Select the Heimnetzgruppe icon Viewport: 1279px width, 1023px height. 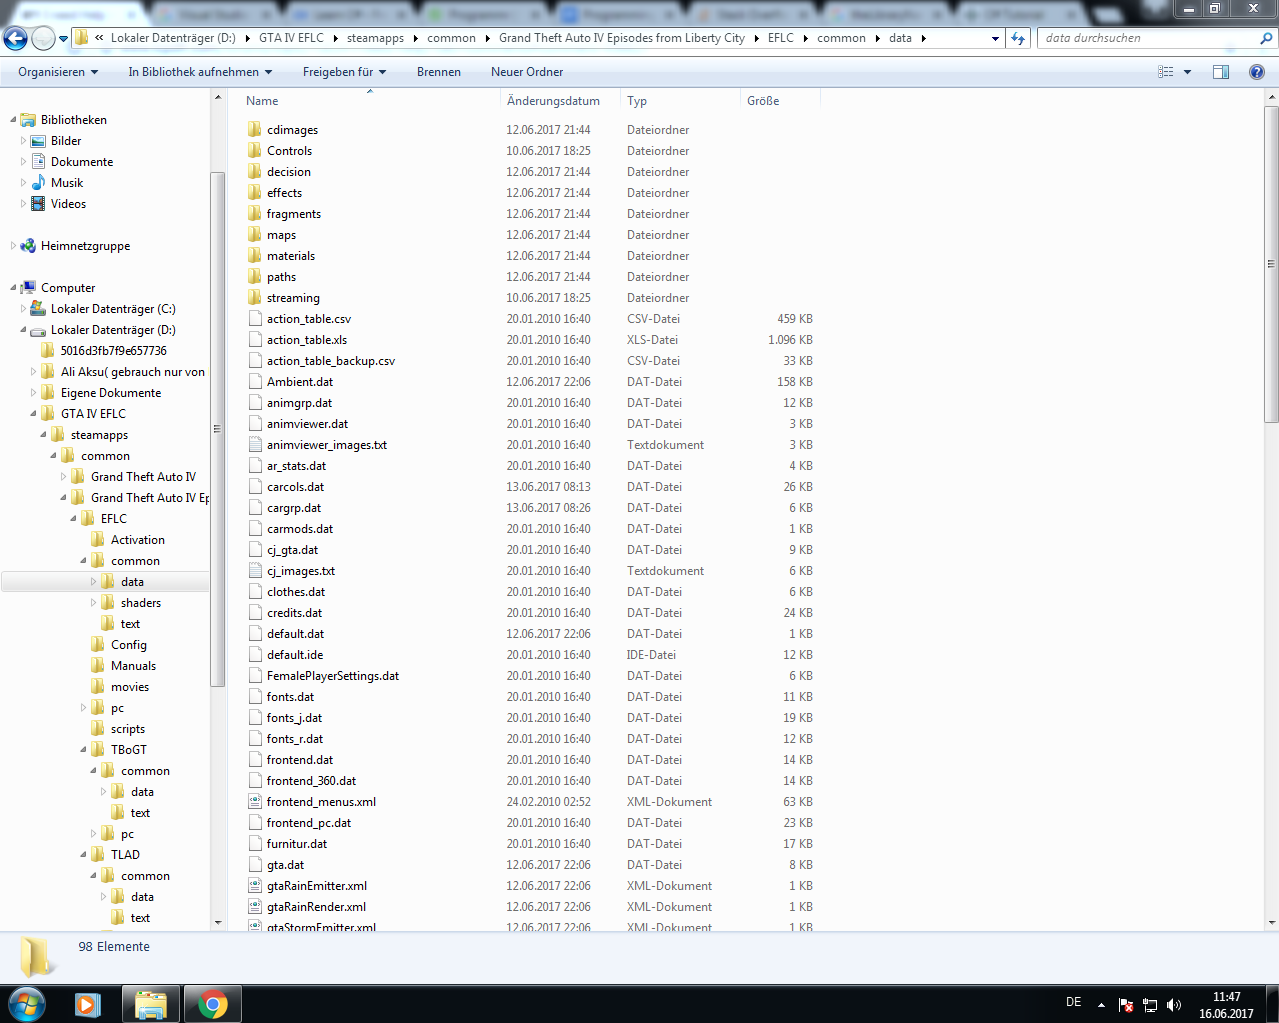click(28, 245)
